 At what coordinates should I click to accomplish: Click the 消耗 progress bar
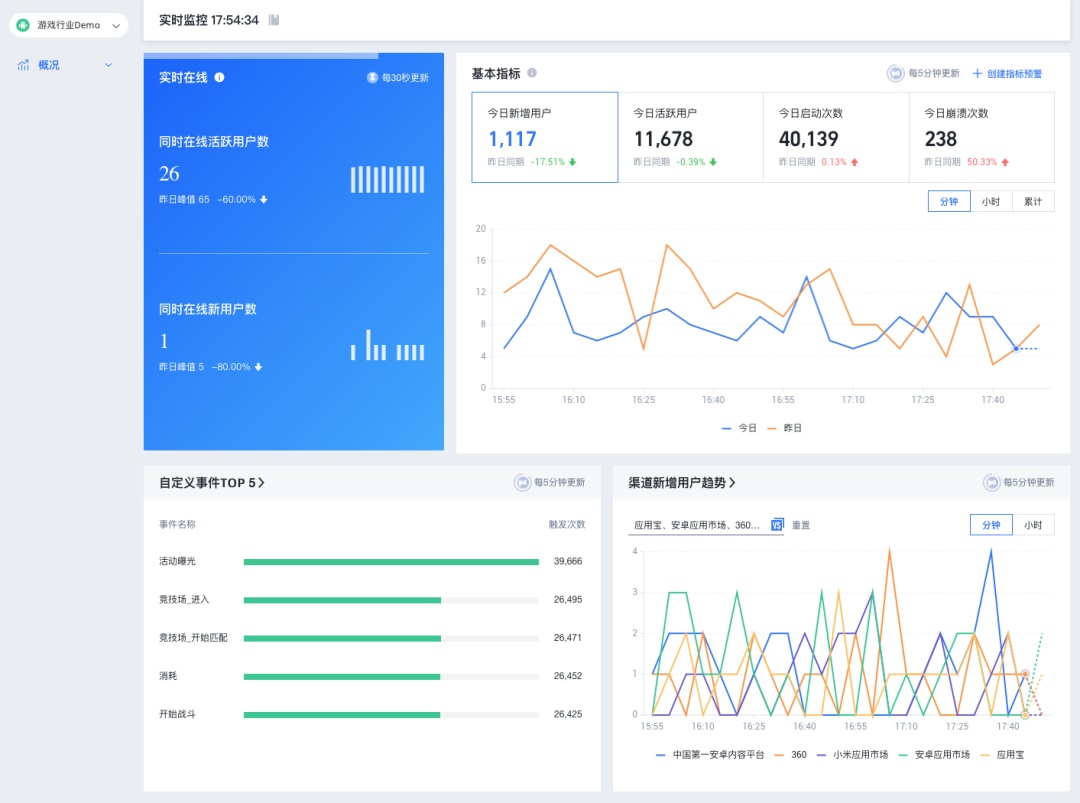click(391, 676)
